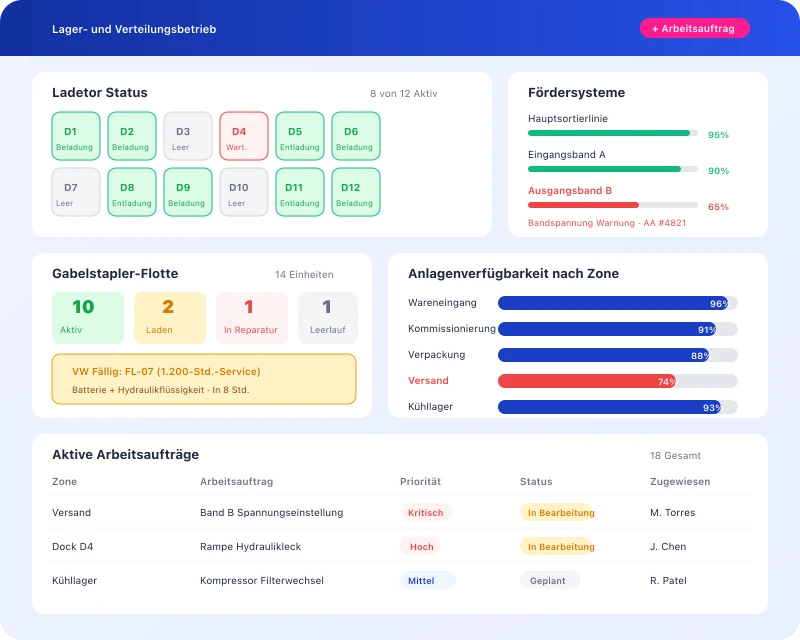Screen dimensions: 800x640
Task: Toggle the Kritisch priority badge
Action: pos(425,512)
